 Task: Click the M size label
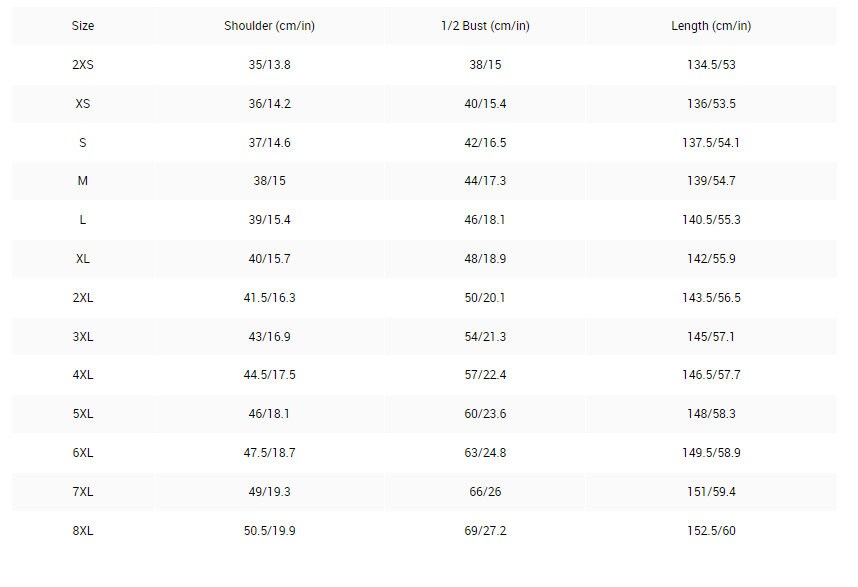(x=83, y=181)
